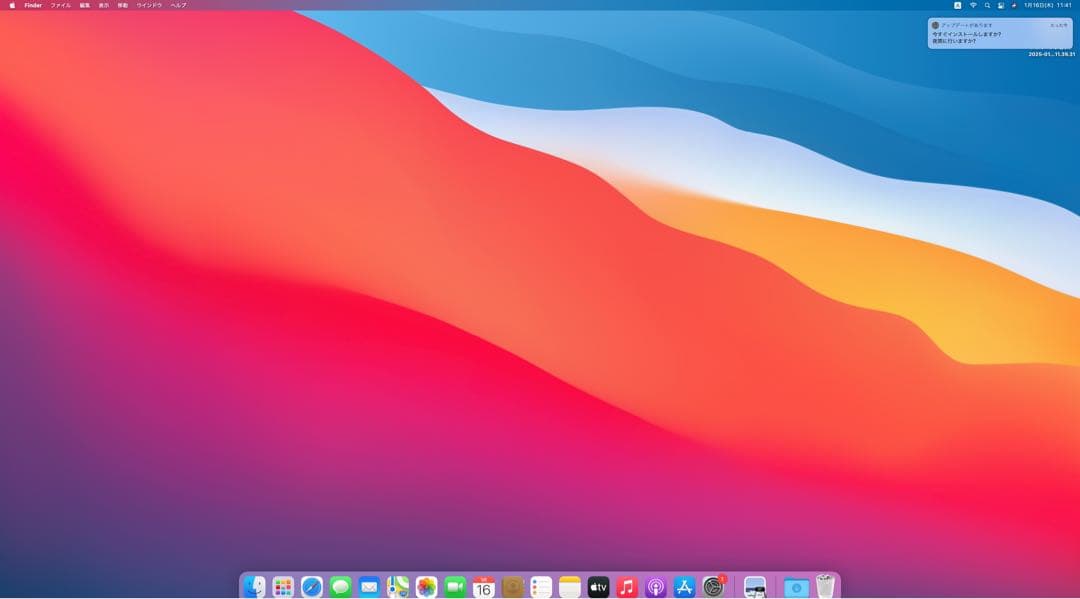Open Safari from the Dock
Image resolution: width=1080 pixels, height=599 pixels.
[x=311, y=588]
